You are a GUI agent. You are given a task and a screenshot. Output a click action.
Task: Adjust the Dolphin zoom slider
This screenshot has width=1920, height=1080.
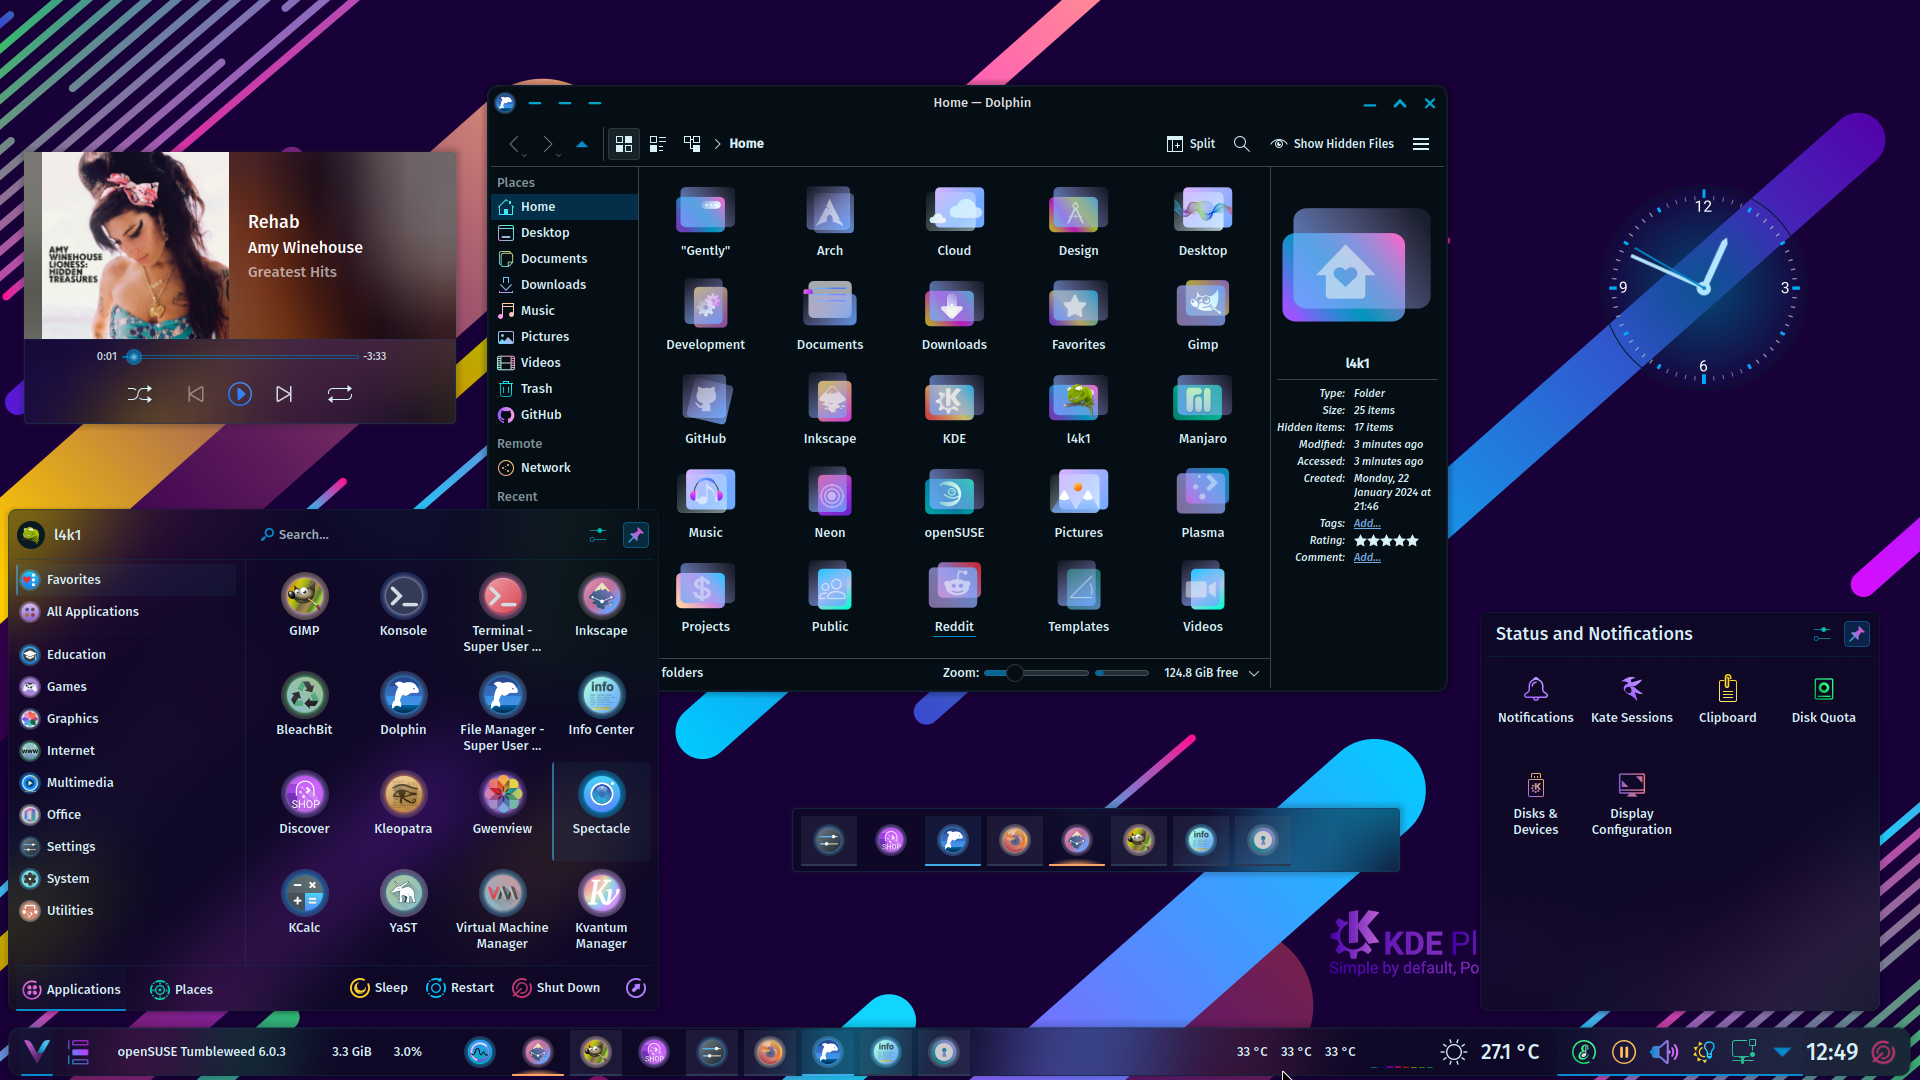1036,673
